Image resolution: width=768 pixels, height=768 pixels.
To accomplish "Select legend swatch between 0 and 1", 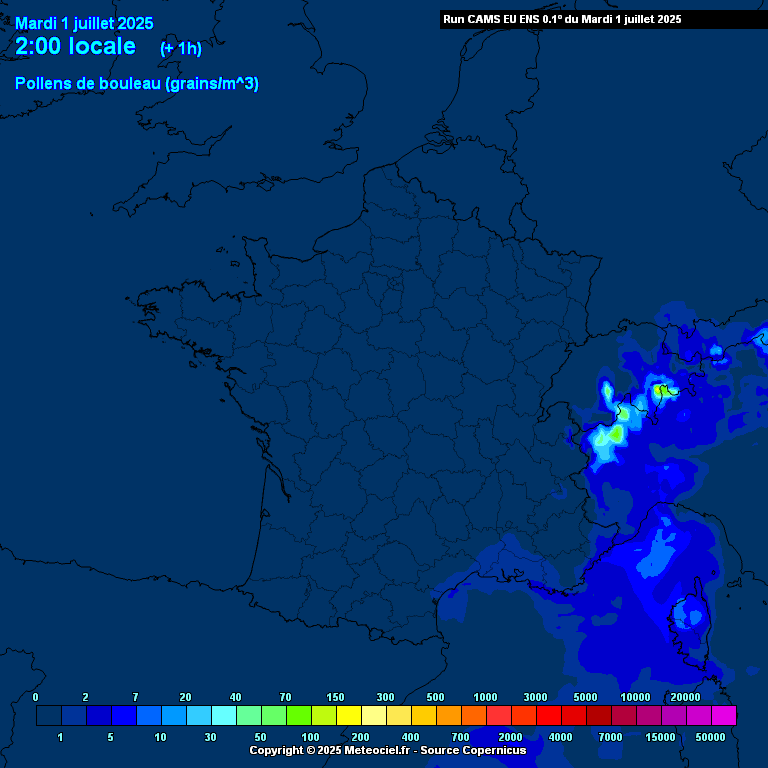I will click(49, 715).
